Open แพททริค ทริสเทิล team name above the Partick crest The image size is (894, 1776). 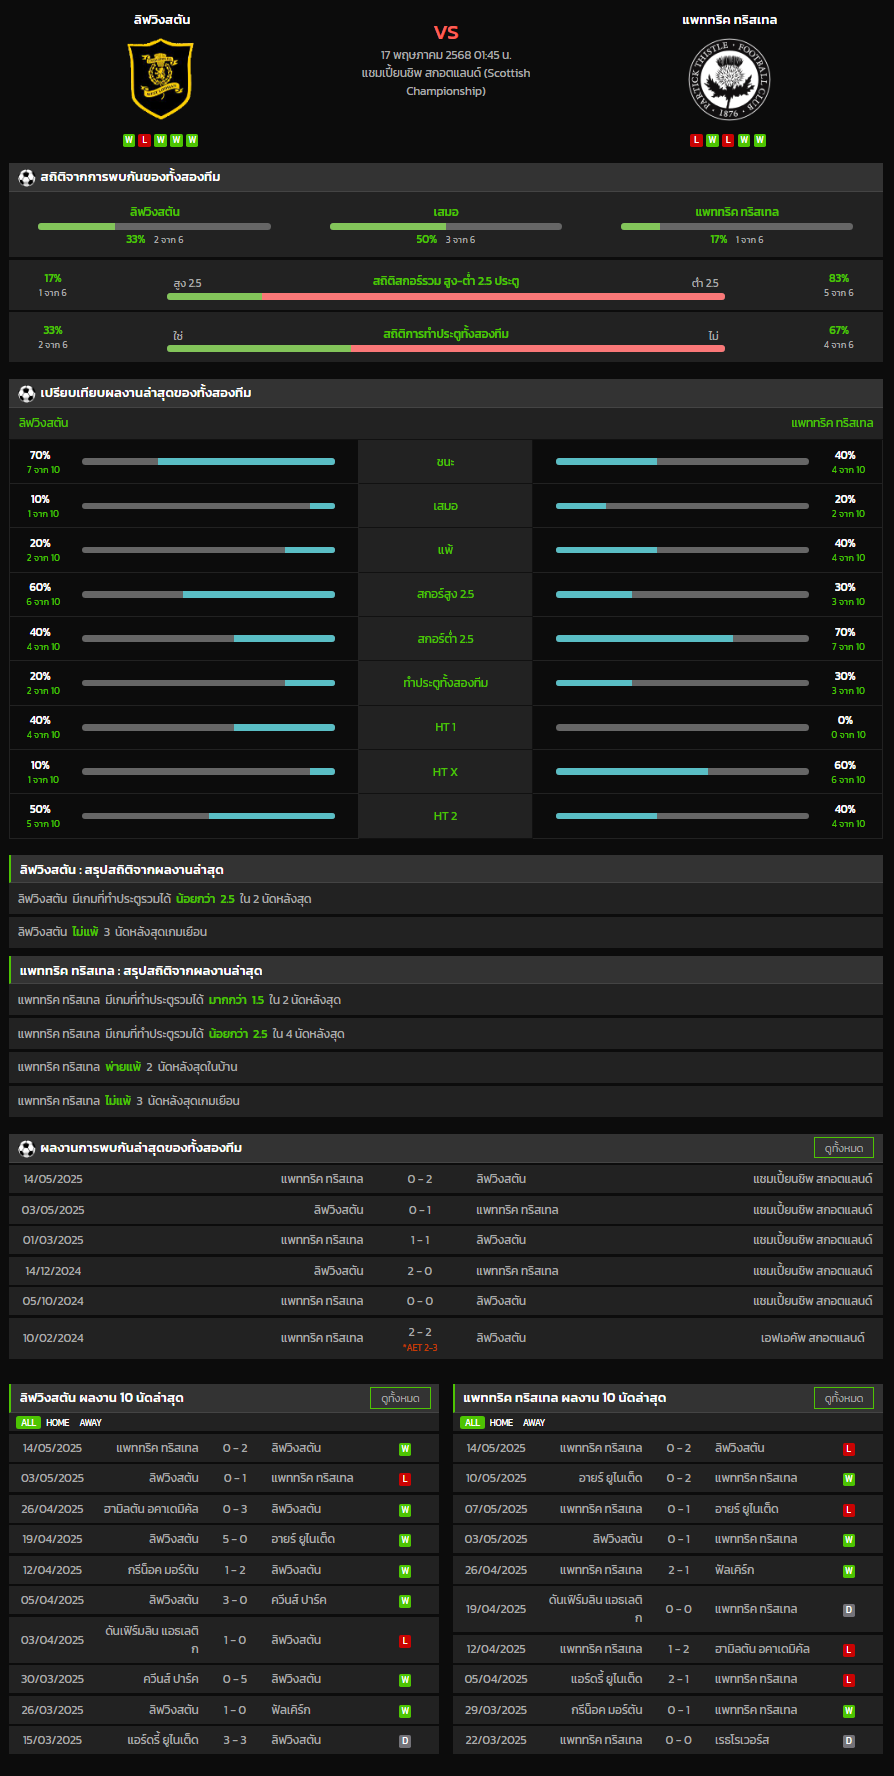pyautogui.click(x=730, y=20)
